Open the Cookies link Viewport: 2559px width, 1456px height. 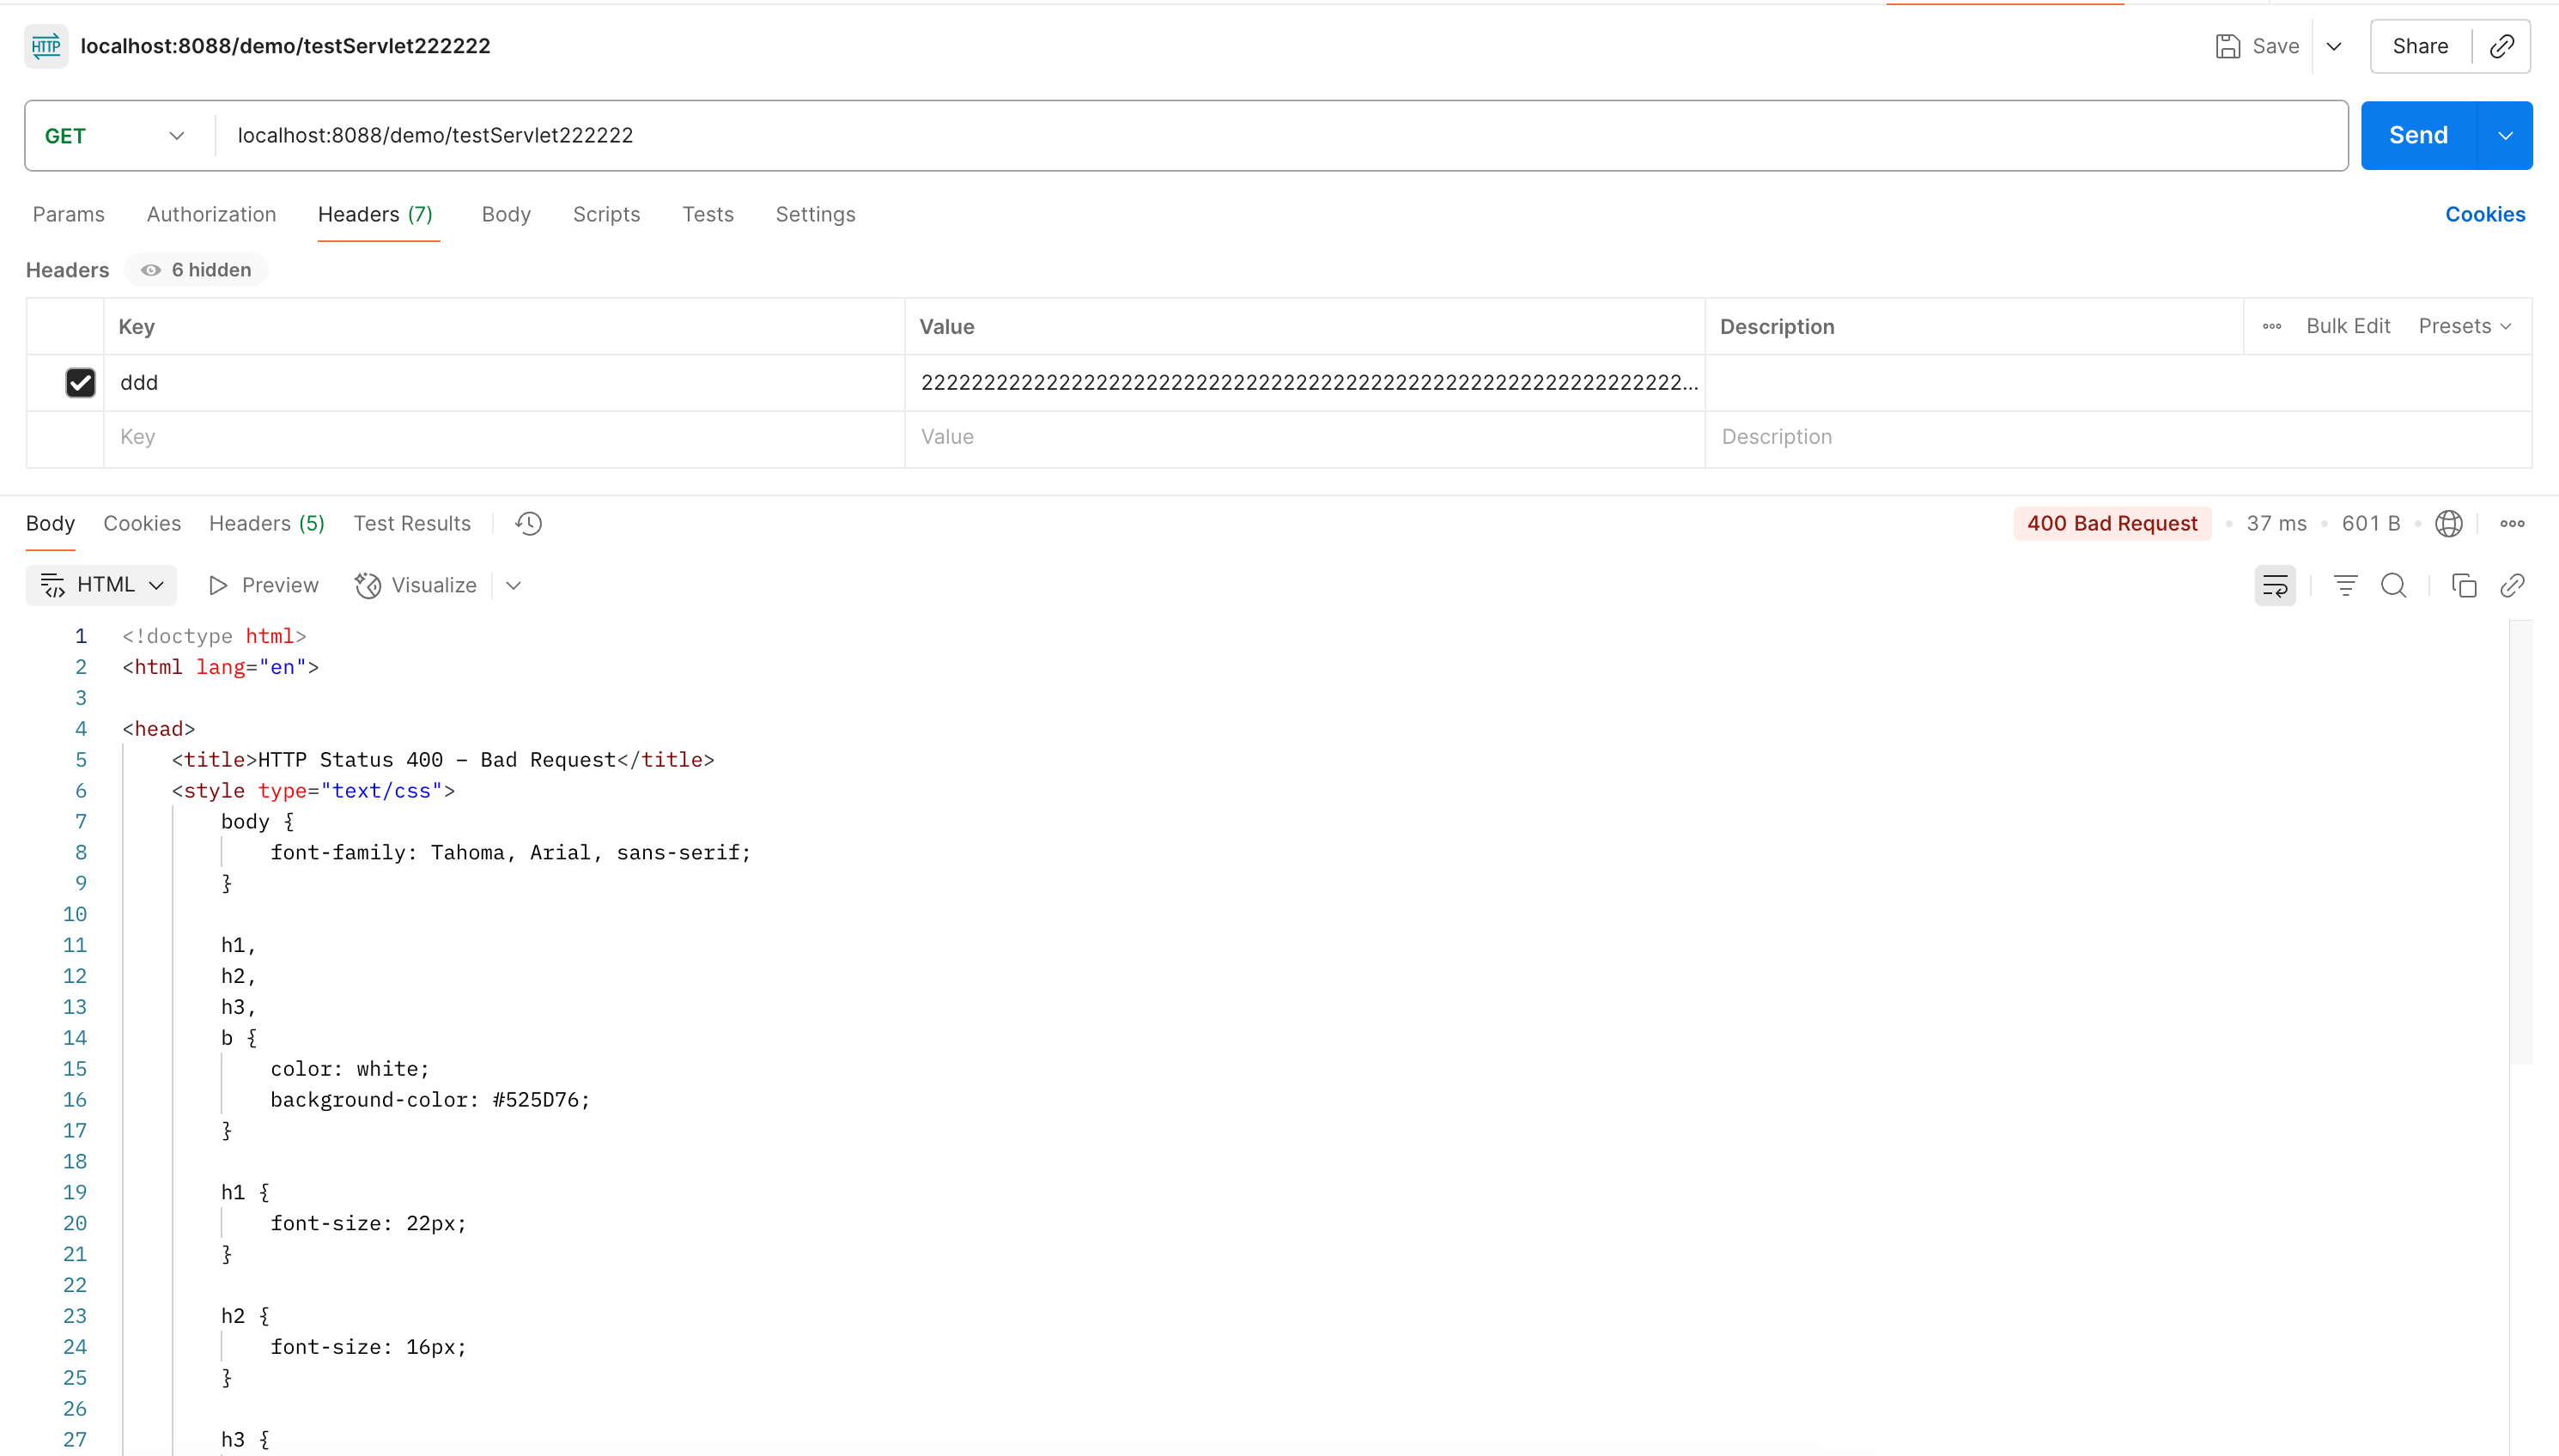coord(2484,214)
